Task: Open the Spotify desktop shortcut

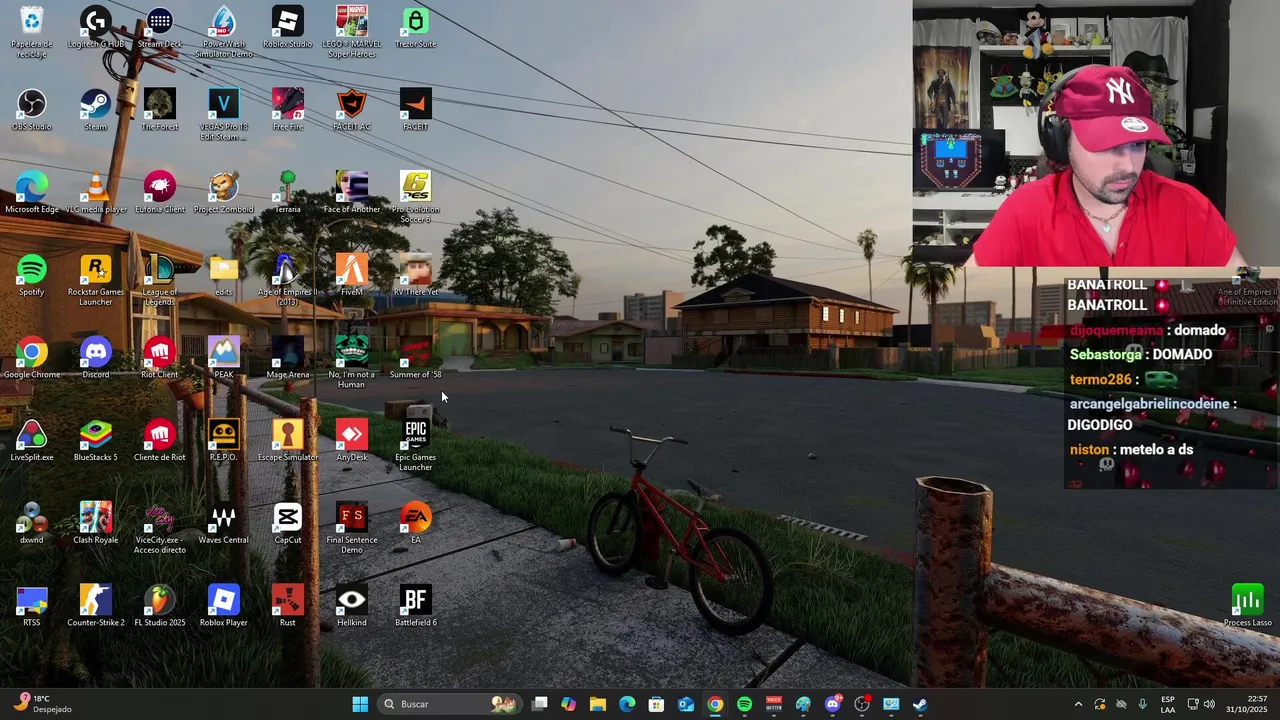Action: click(x=32, y=276)
